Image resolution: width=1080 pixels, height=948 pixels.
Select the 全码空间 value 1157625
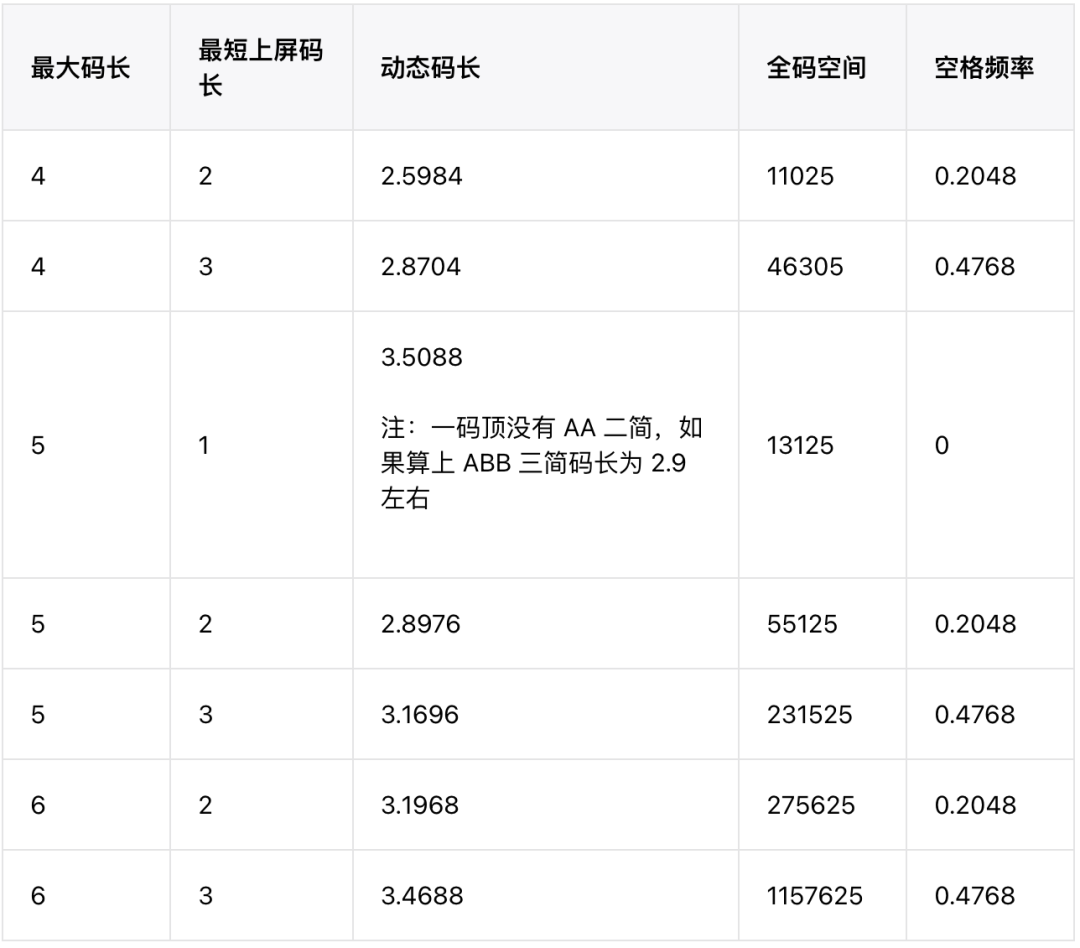coord(815,896)
